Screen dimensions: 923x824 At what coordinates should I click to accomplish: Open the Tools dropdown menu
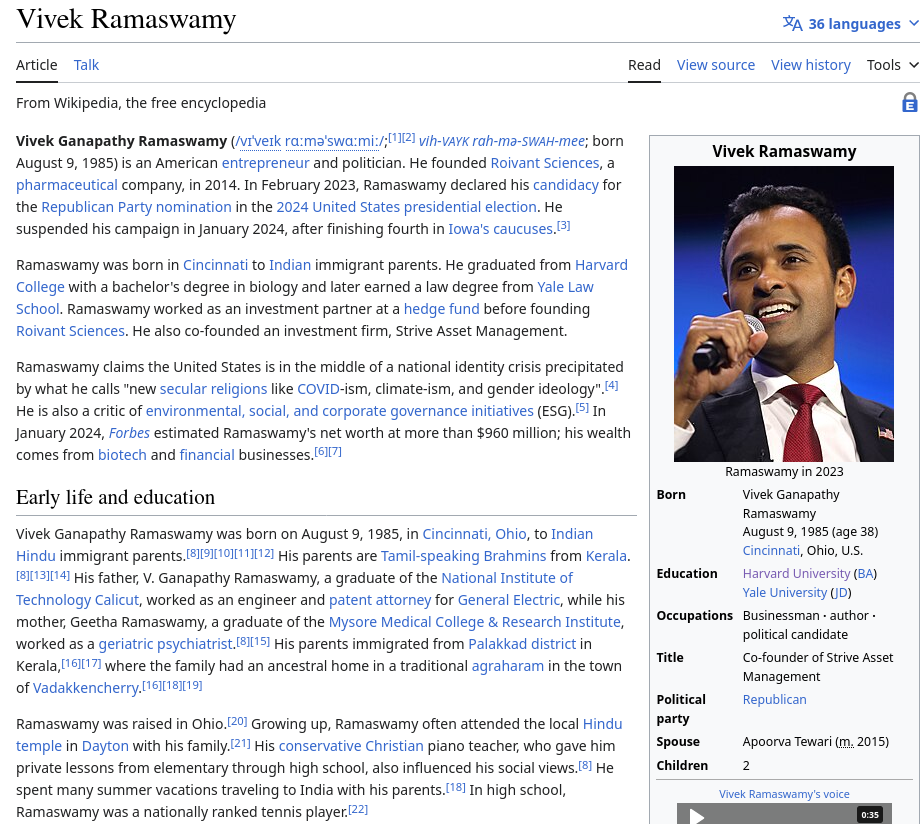[x=892, y=65]
